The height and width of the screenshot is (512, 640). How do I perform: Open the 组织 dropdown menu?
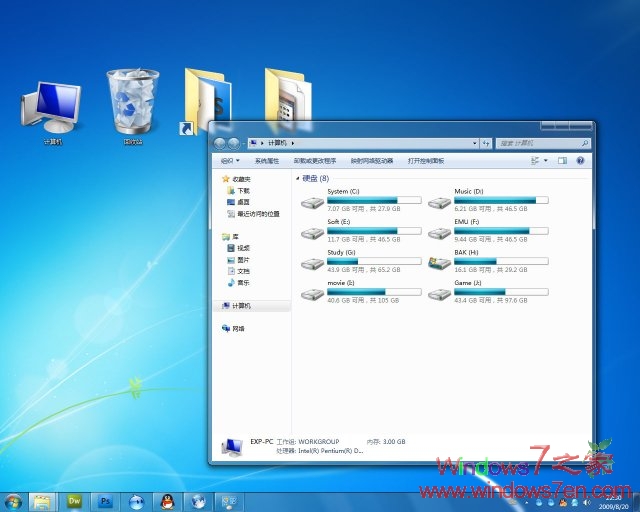[230, 161]
